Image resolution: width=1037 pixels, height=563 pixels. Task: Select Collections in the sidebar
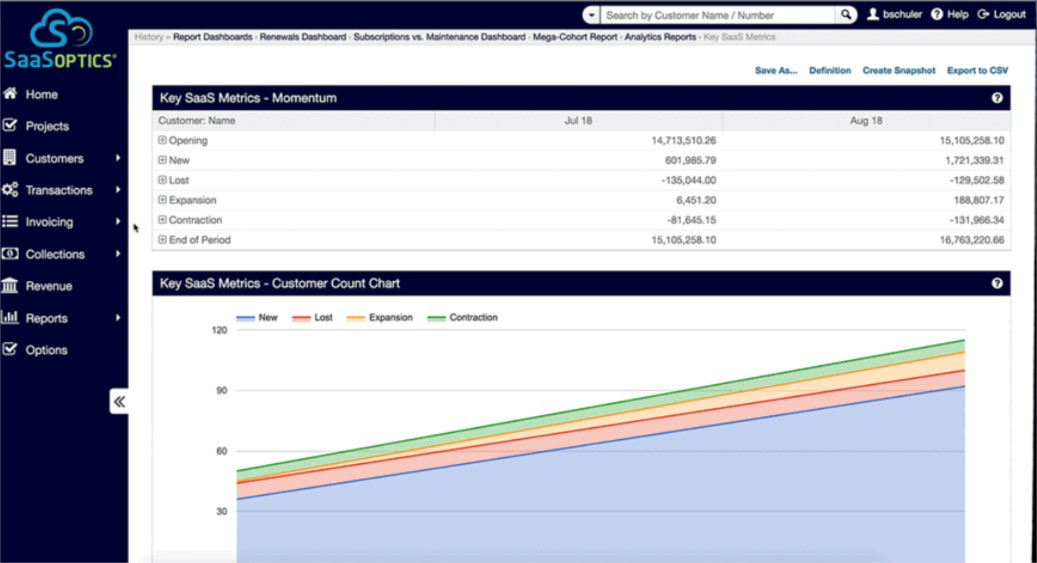click(x=55, y=254)
